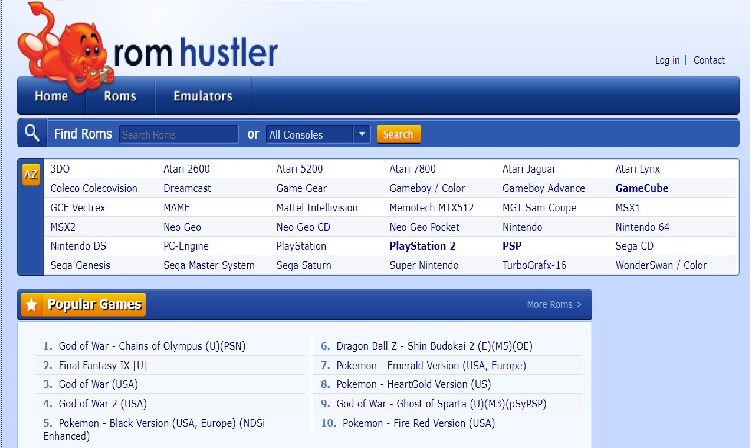Browse PSP roms
Screen dimensions: 750x448
click(x=512, y=246)
